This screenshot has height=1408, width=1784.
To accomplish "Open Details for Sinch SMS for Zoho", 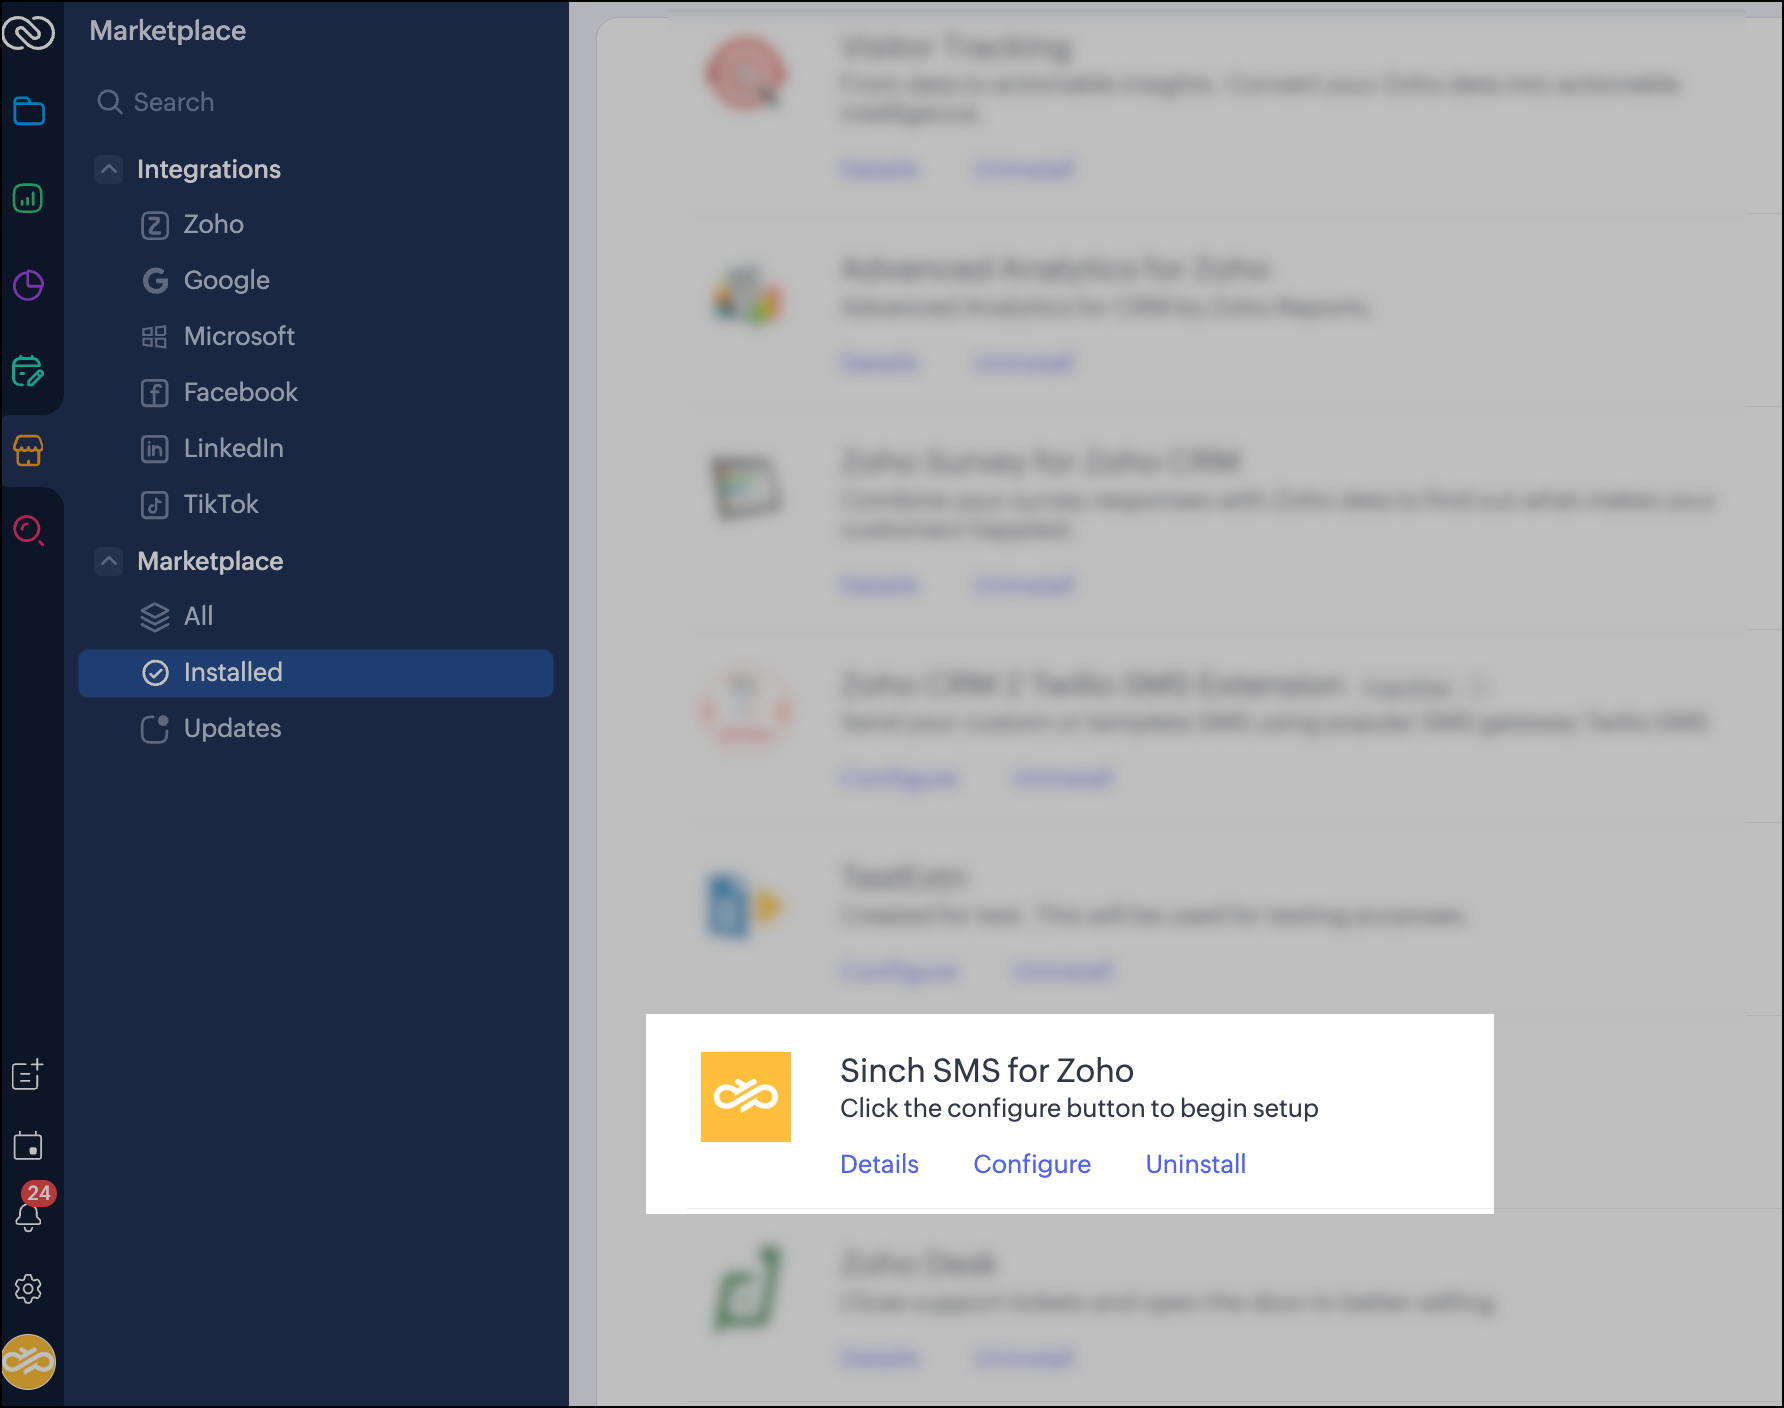I will [879, 1164].
